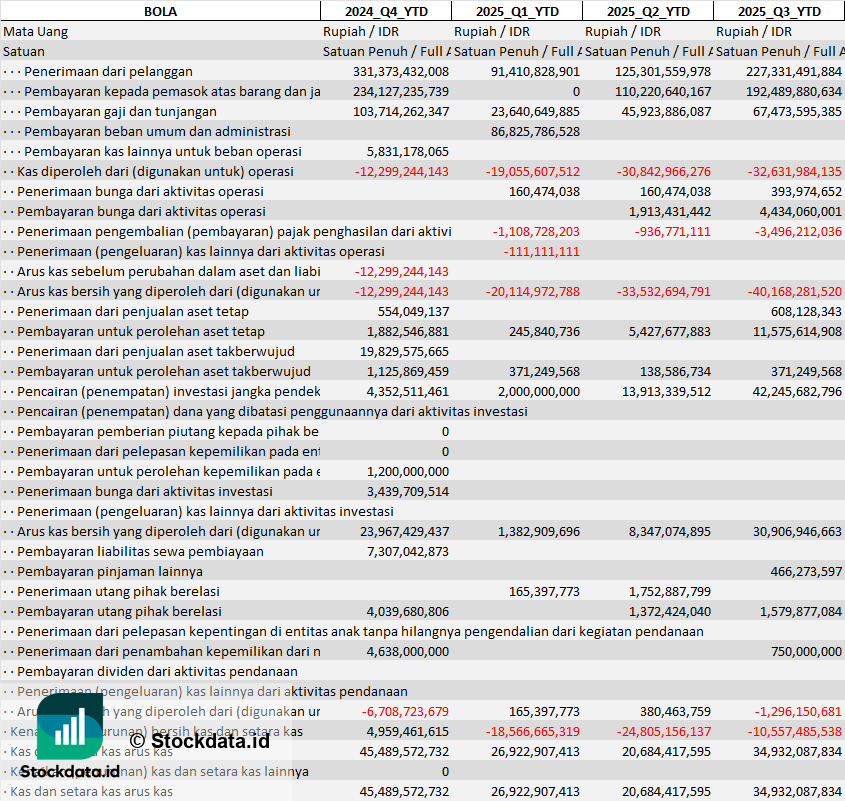The height and width of the screenshot is (801, 845).
Task: Select Penerimaan bunga dari aktivitas operasi label
Action: click(x=140, y=191)
